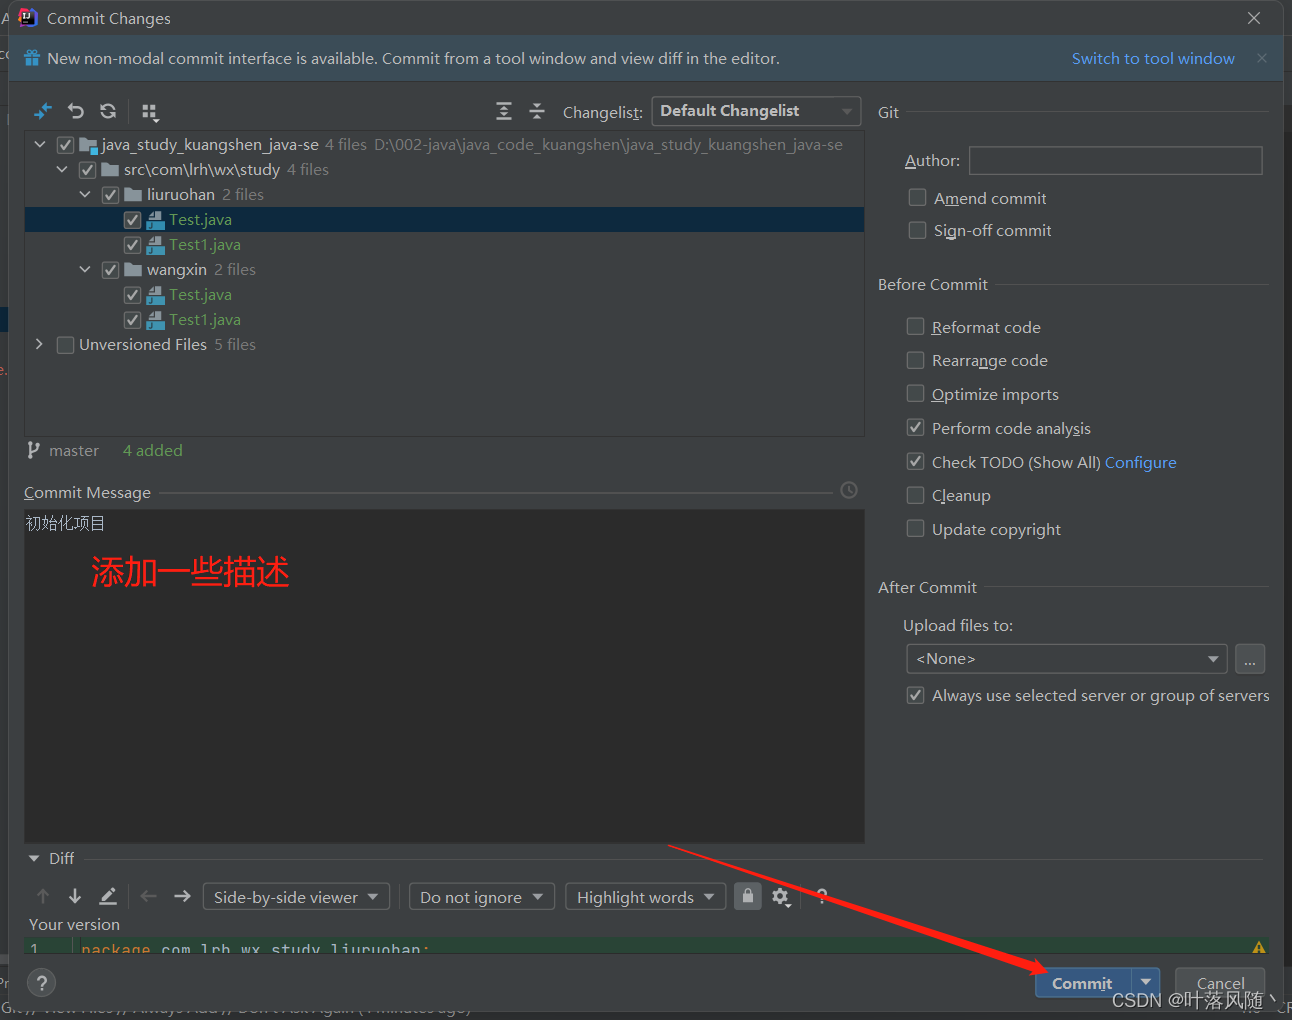
Task: Click the Collapse All icon
Action: [537, 111]
